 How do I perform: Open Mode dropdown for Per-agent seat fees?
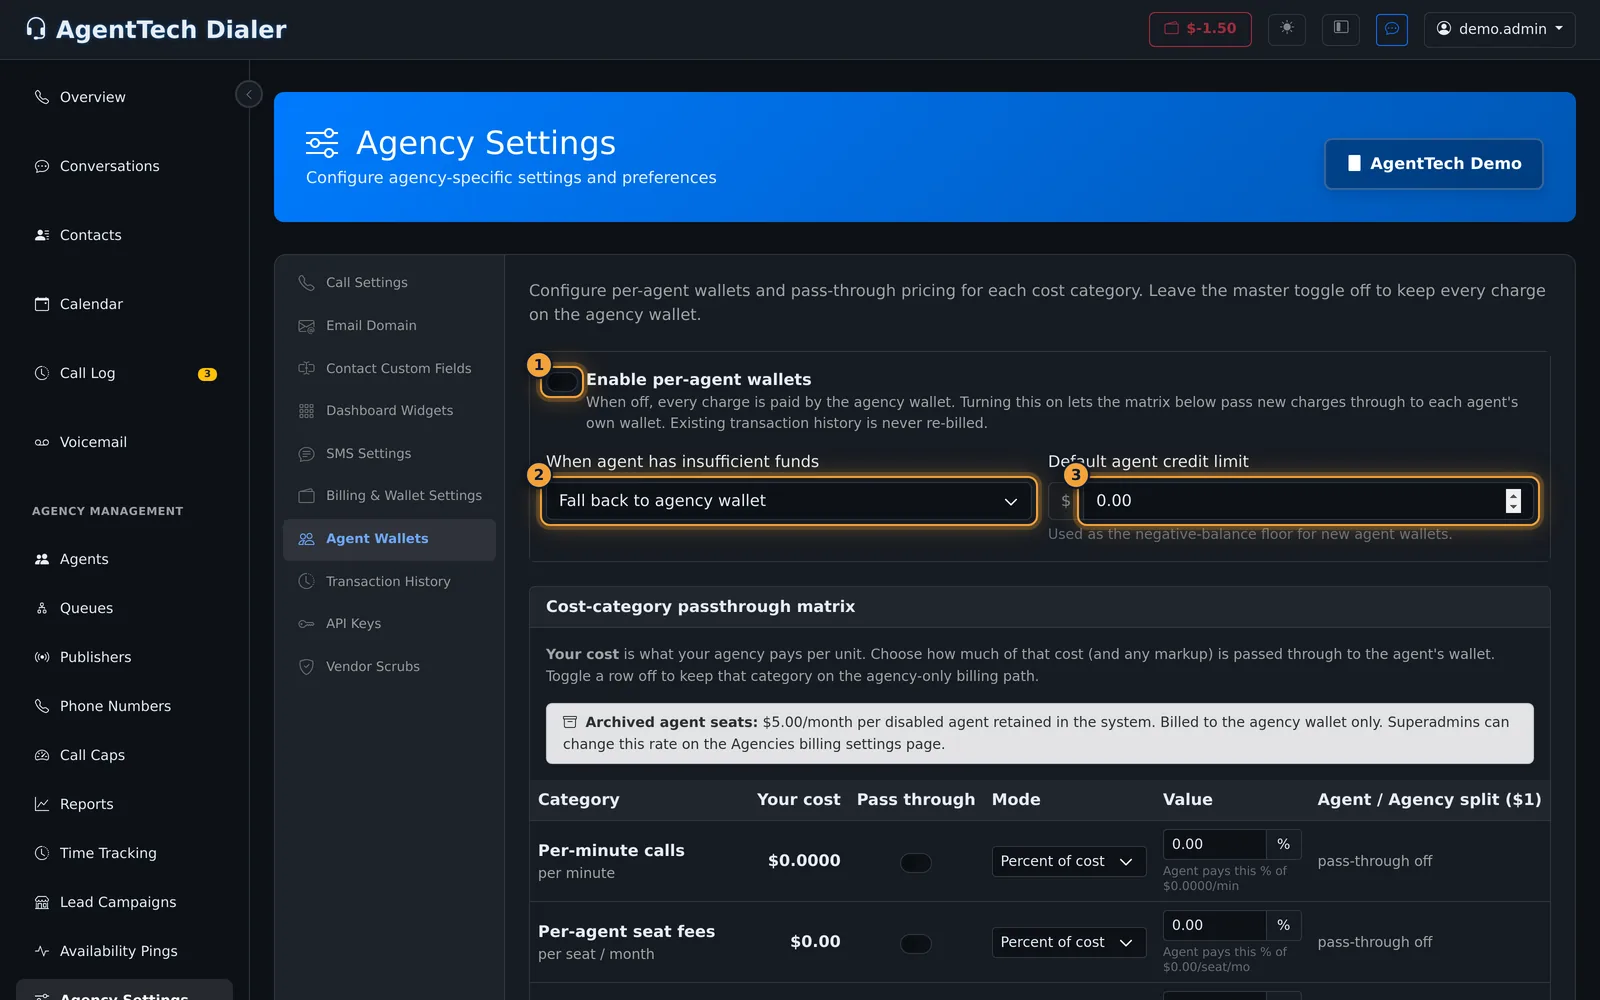click(1068, 942)
